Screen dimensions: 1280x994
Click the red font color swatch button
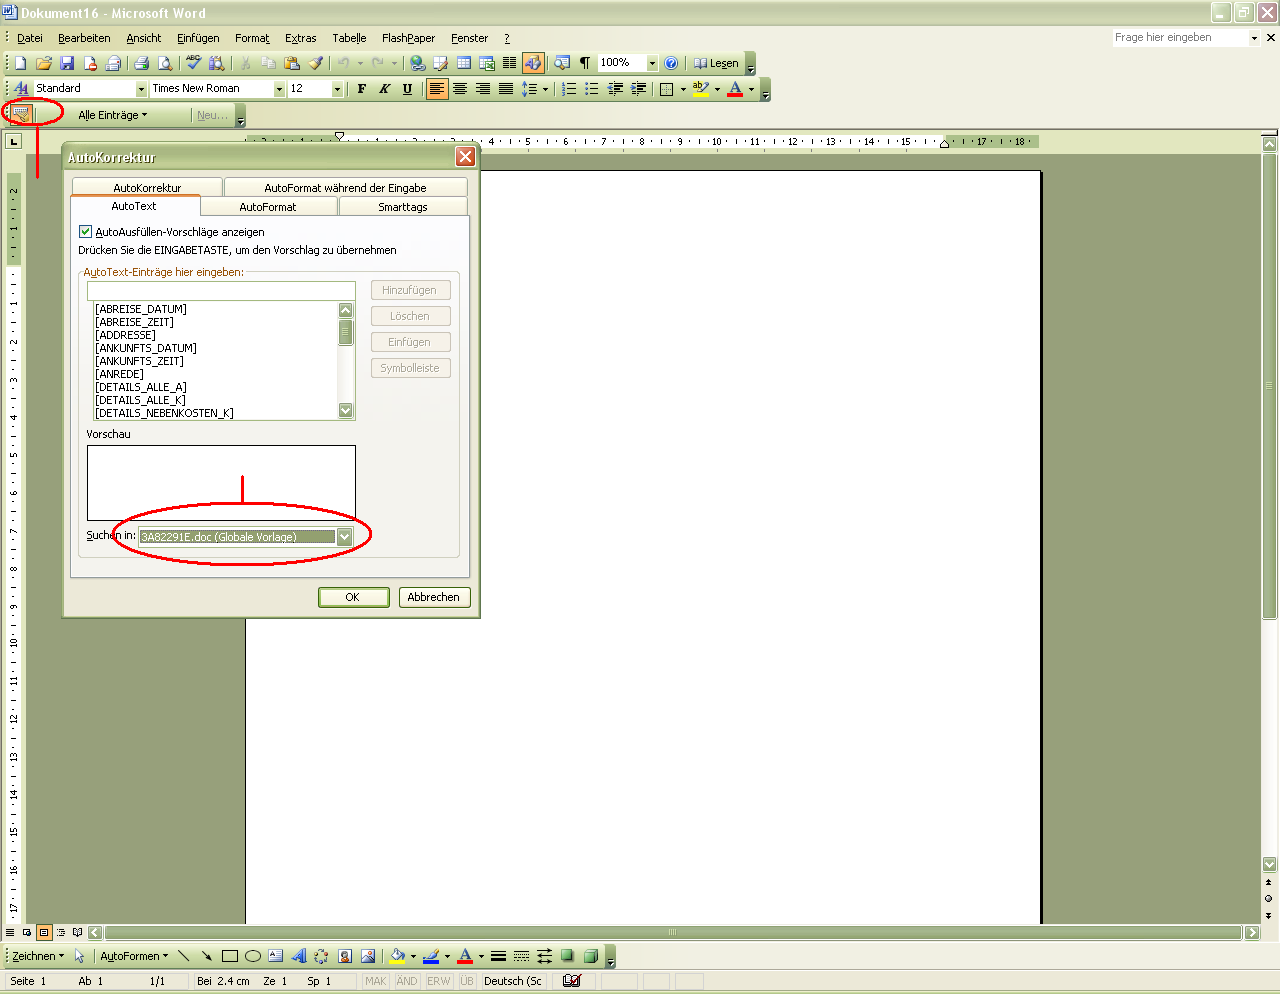pos(735,89)
